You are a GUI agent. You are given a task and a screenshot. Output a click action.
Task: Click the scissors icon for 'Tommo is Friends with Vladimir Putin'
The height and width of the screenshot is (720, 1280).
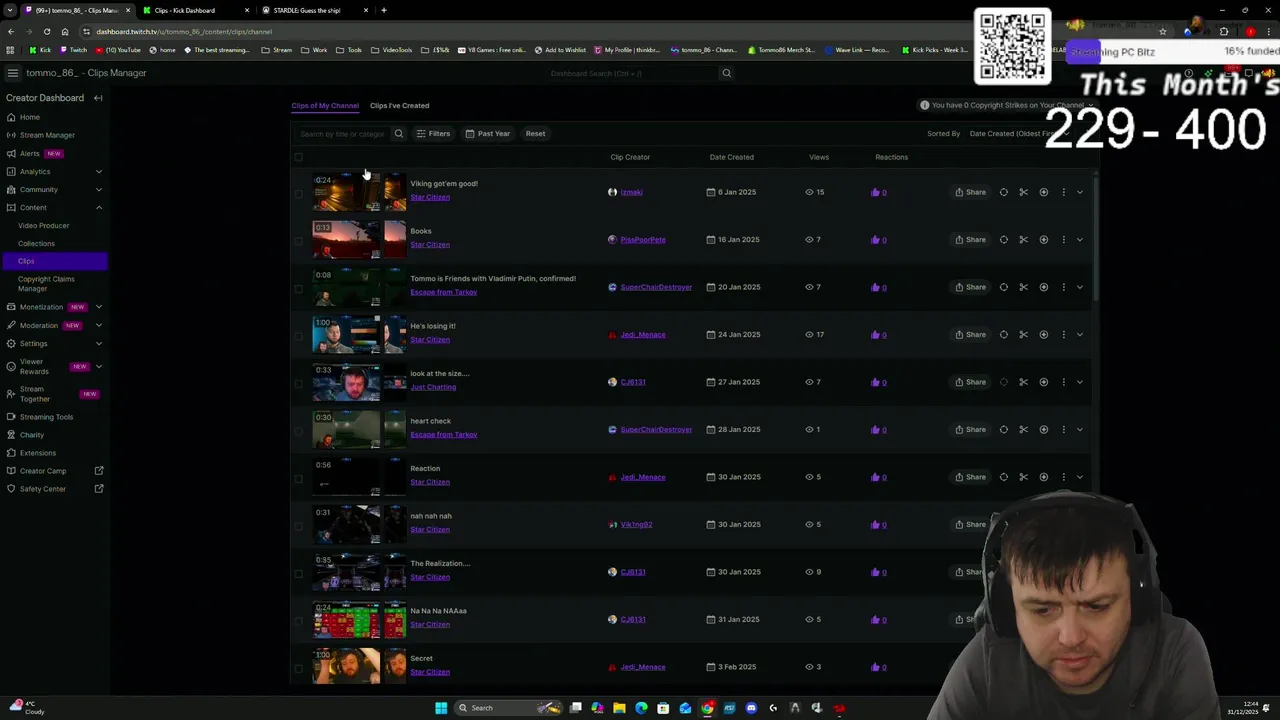[x=1023, y=287]
